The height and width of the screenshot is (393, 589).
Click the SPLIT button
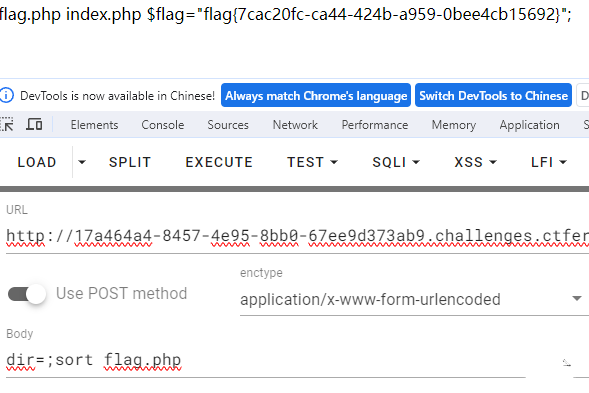coord(130,162)
